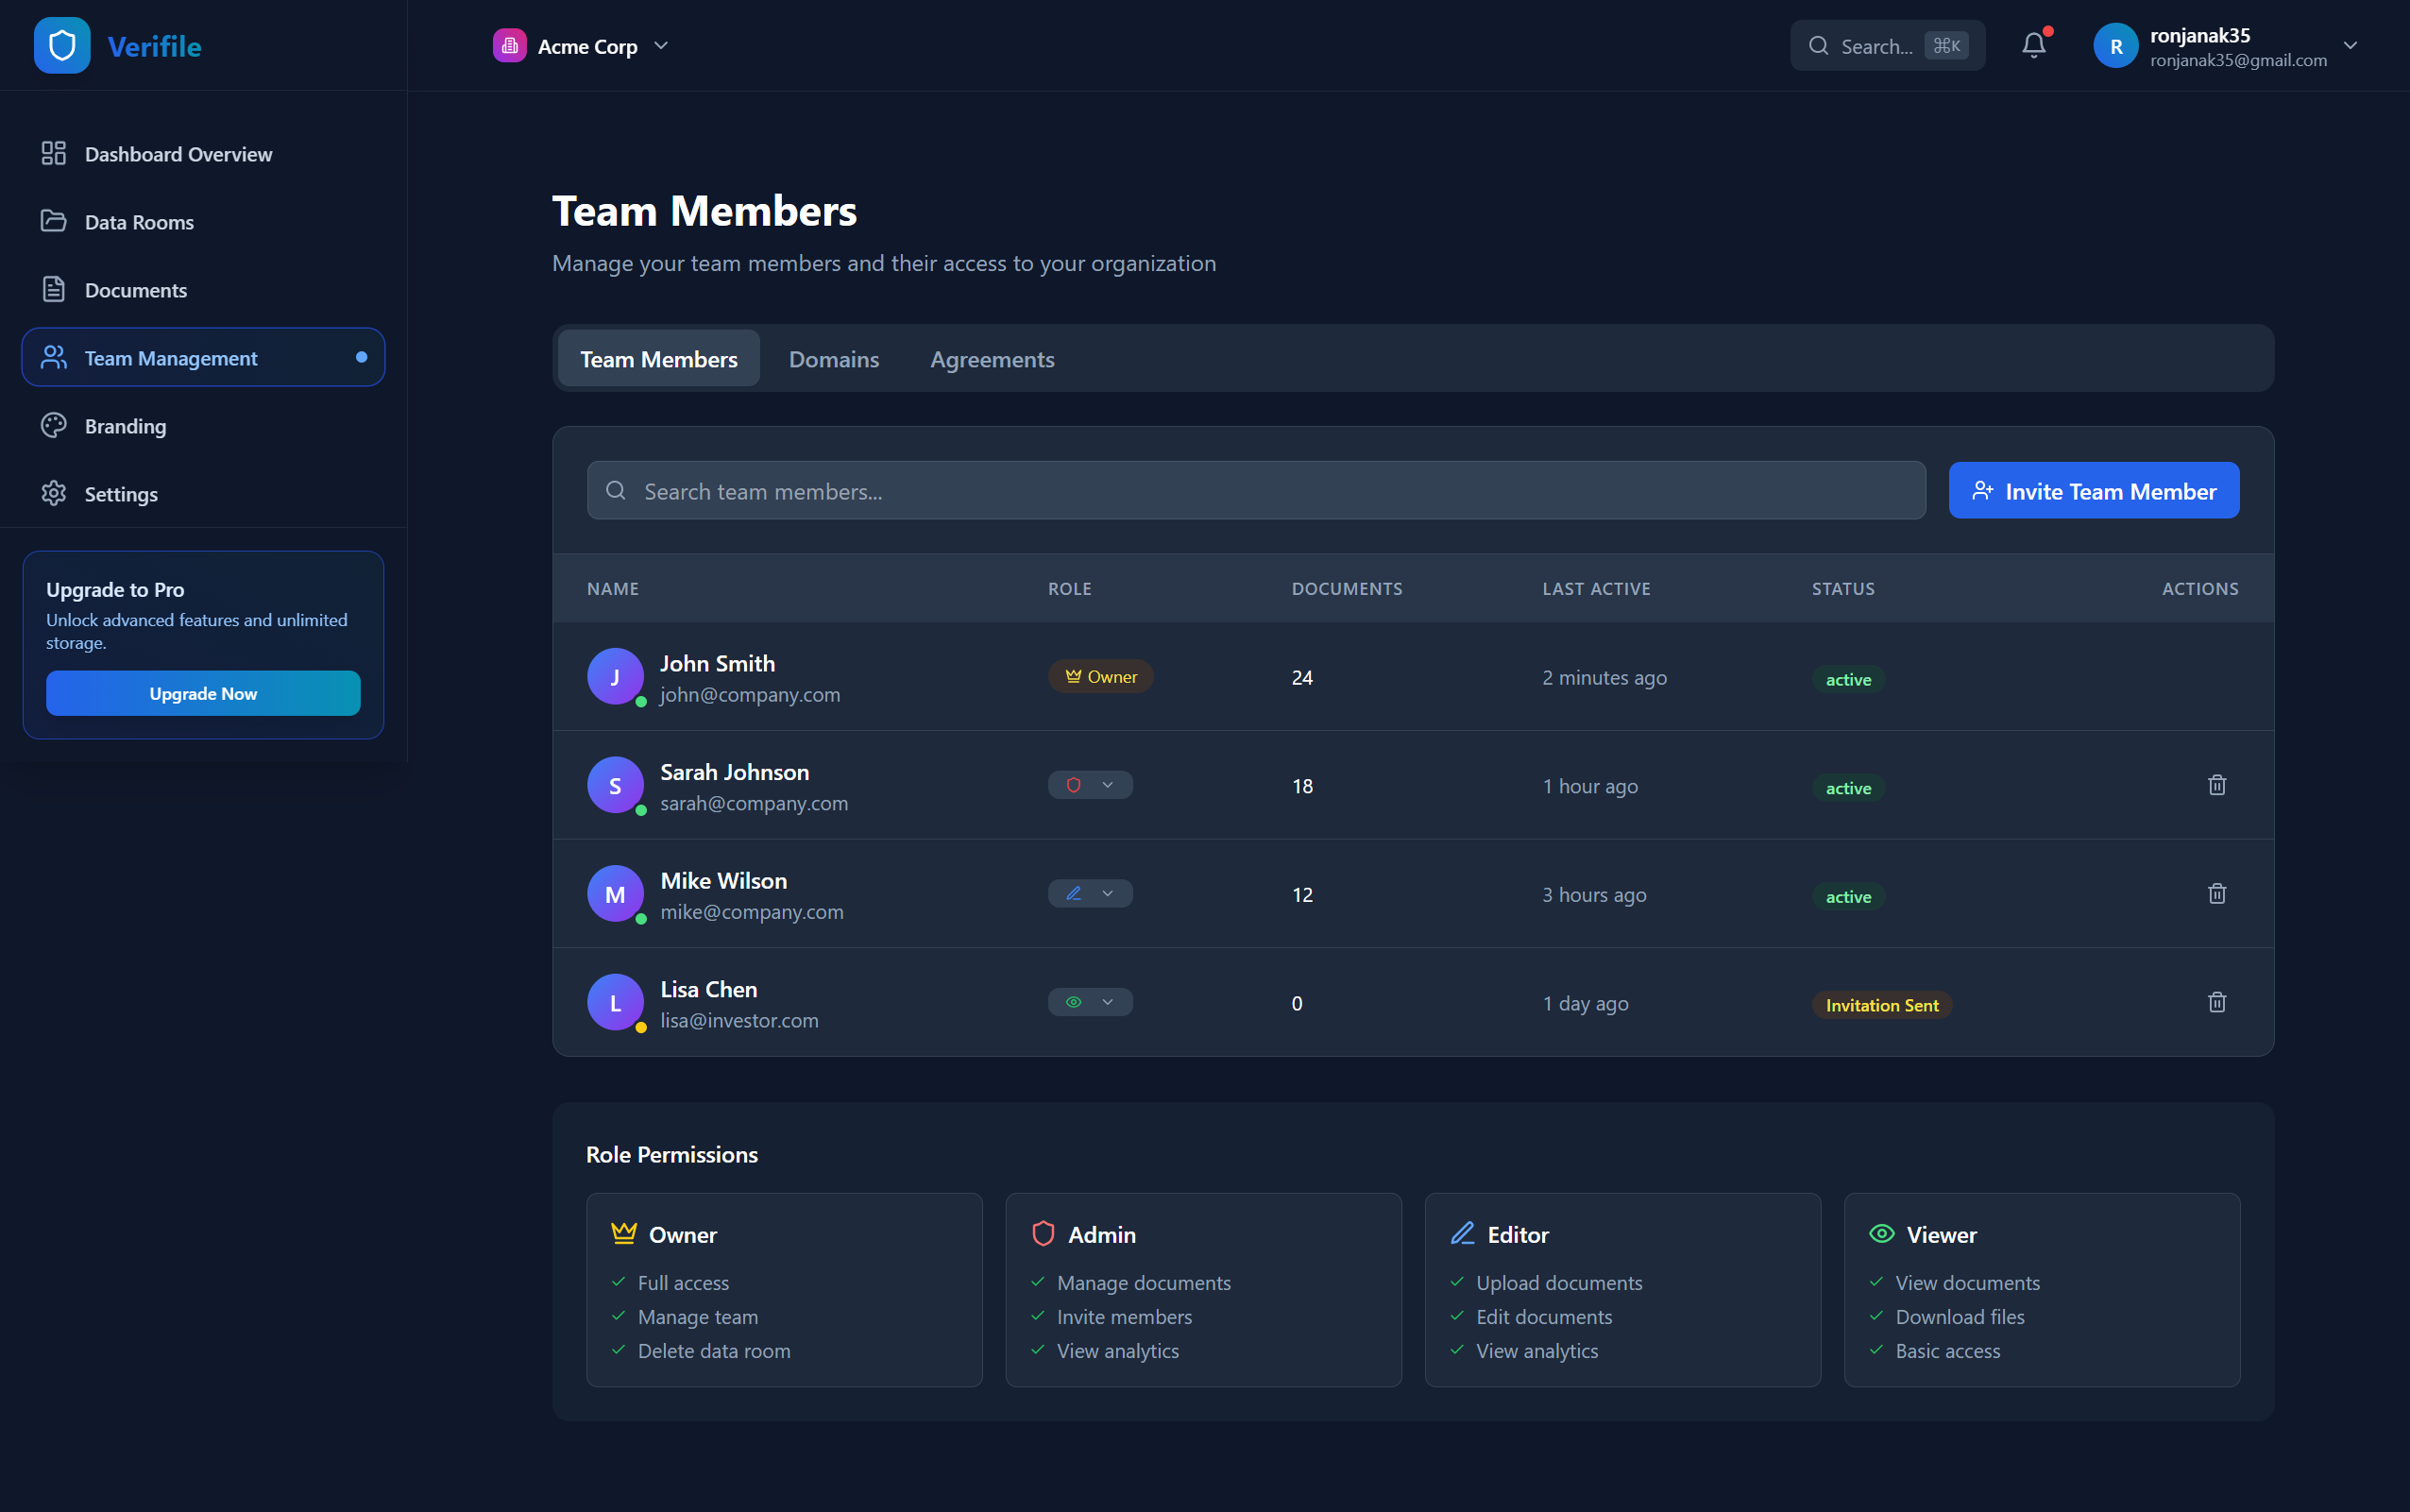
Task: Click the Invite Team Member button
Action: click(2093, 491)
